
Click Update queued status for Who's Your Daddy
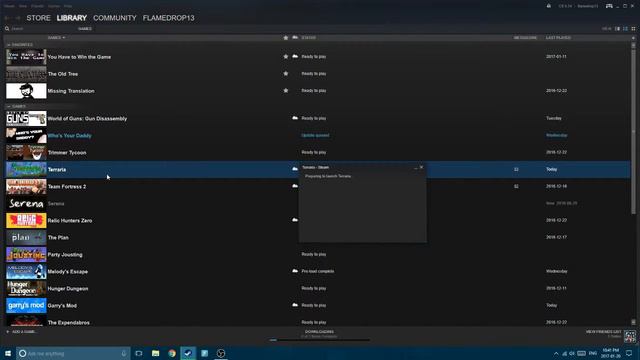pyautogui.click(x=315, y=135)
